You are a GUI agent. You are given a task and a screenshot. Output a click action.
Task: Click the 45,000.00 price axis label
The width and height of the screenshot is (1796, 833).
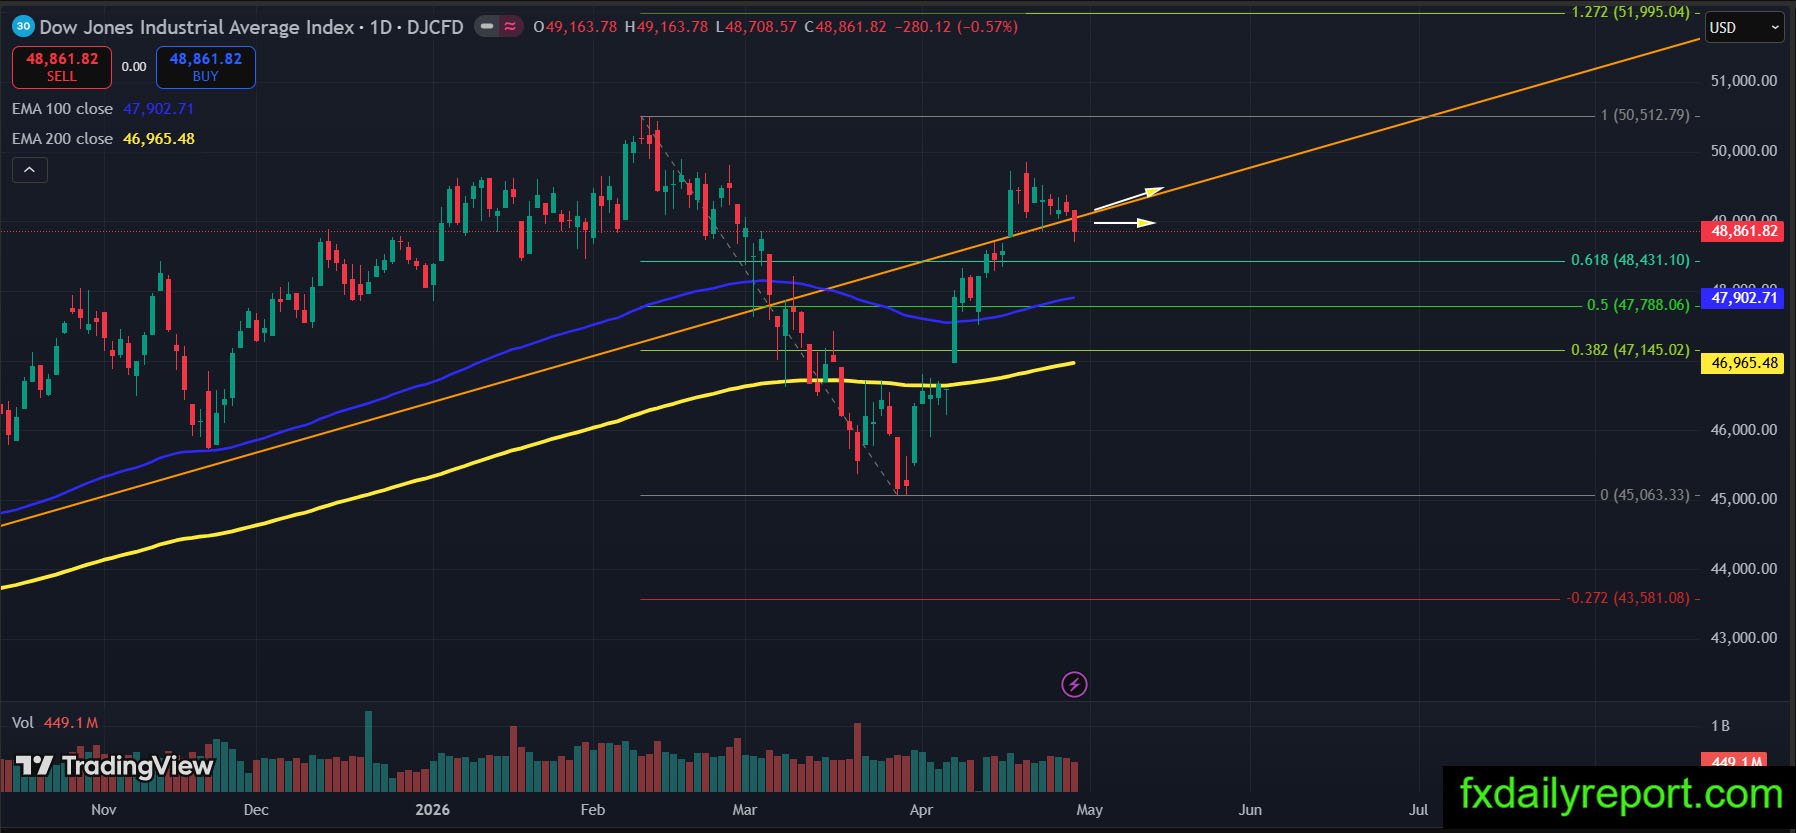[x=1744, y=499]
